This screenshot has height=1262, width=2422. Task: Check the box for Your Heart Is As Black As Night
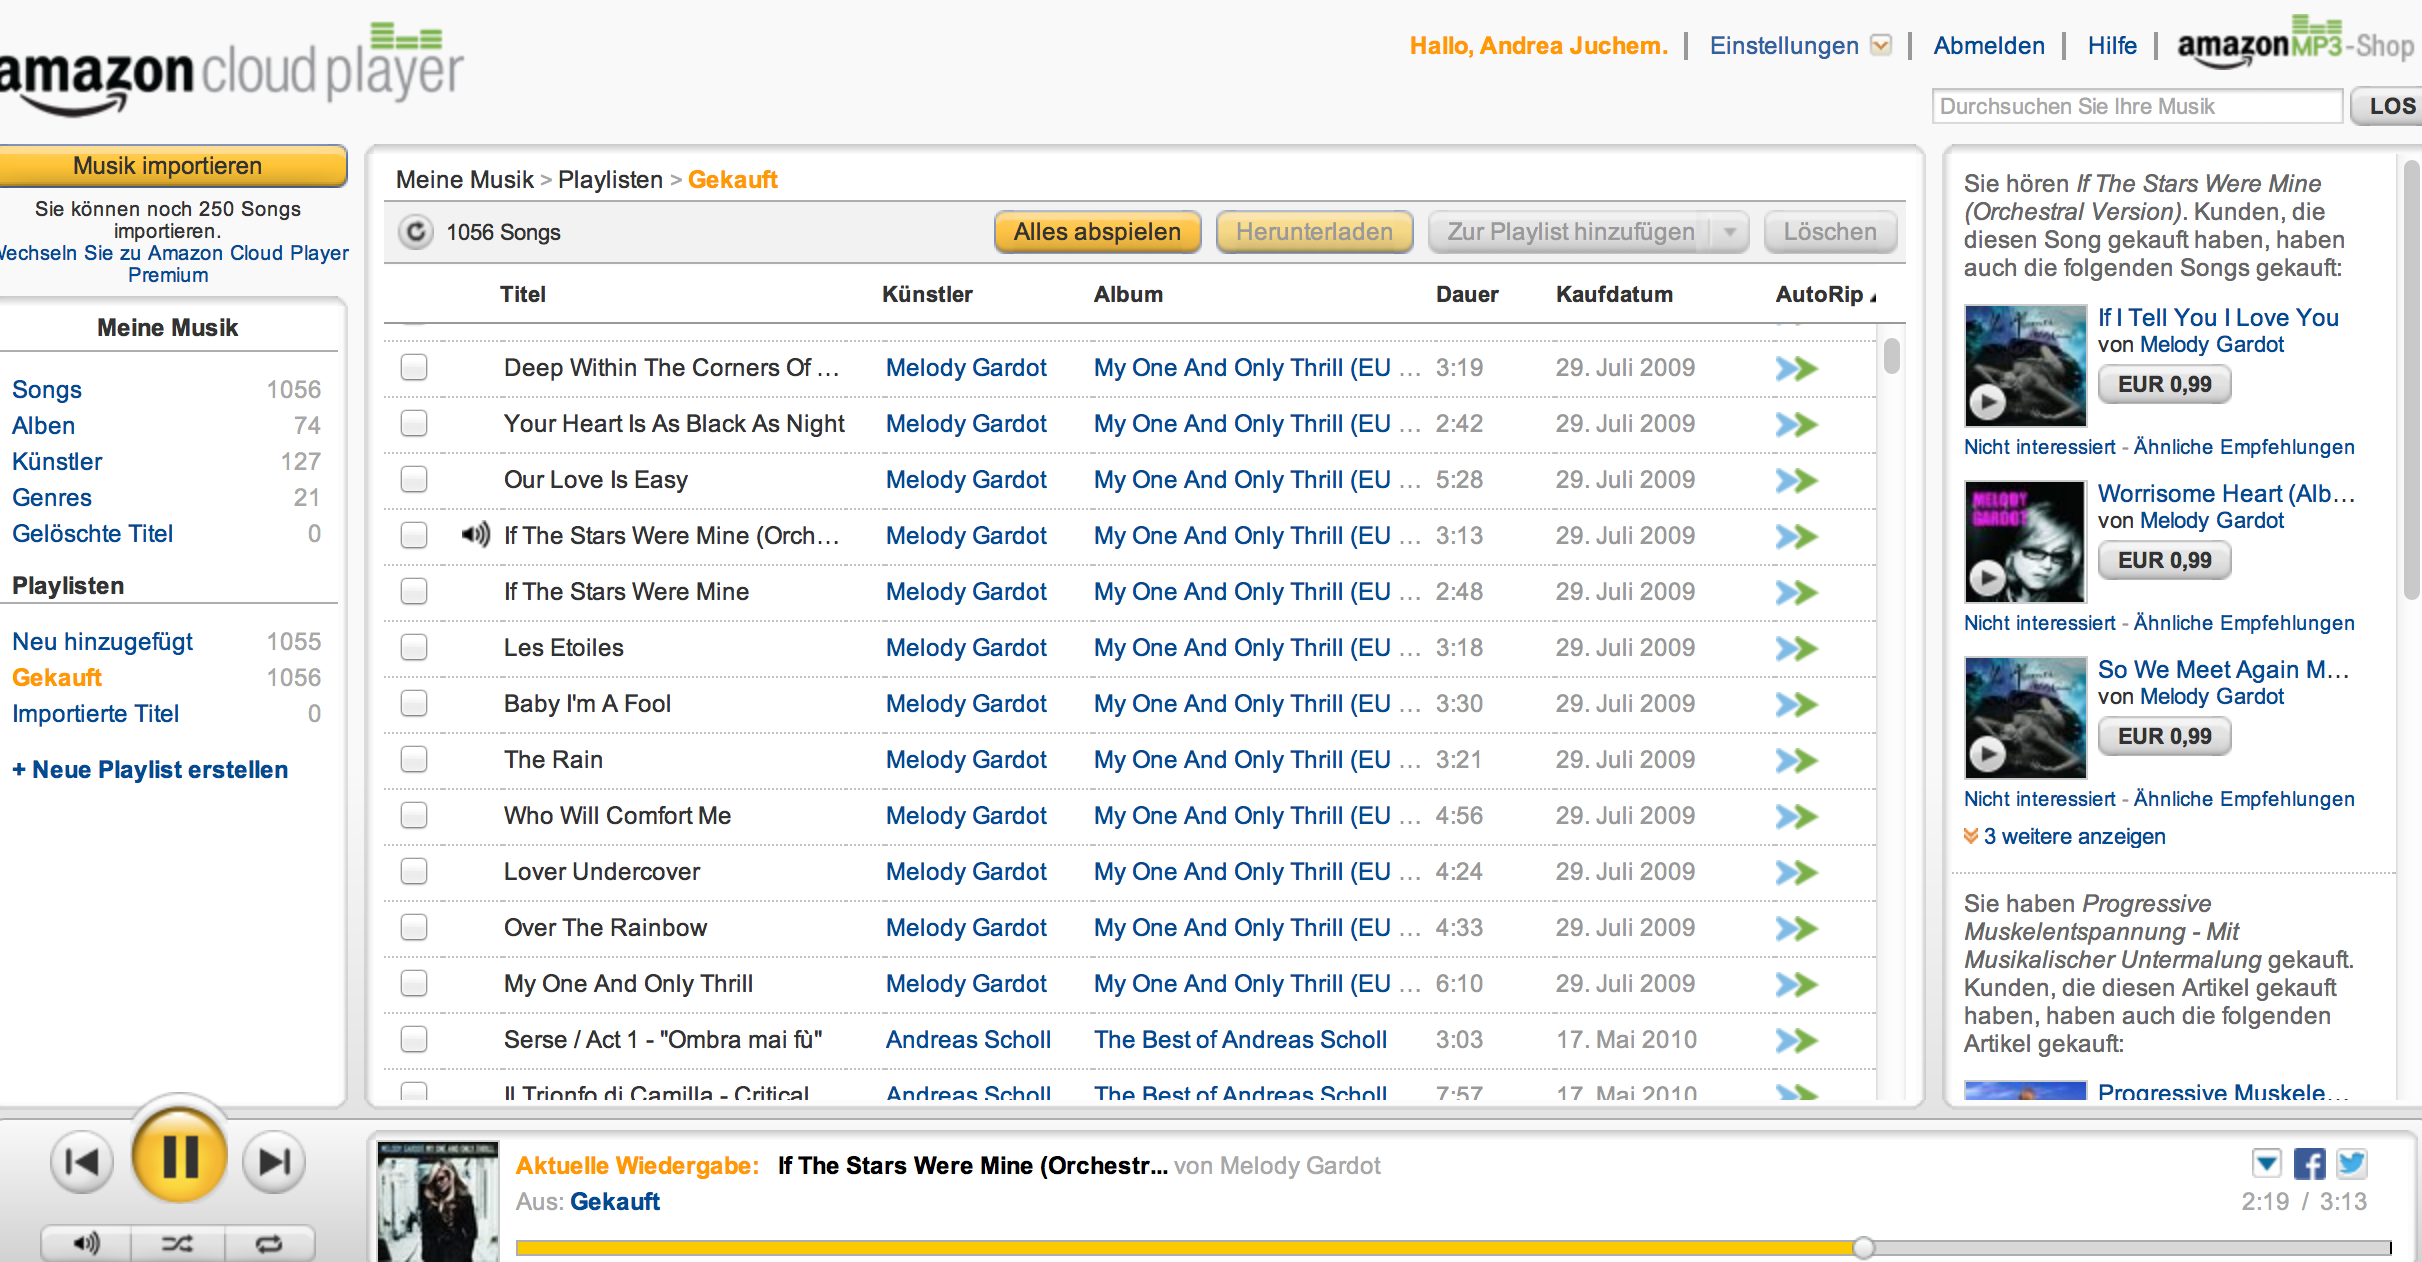[414, 423]
